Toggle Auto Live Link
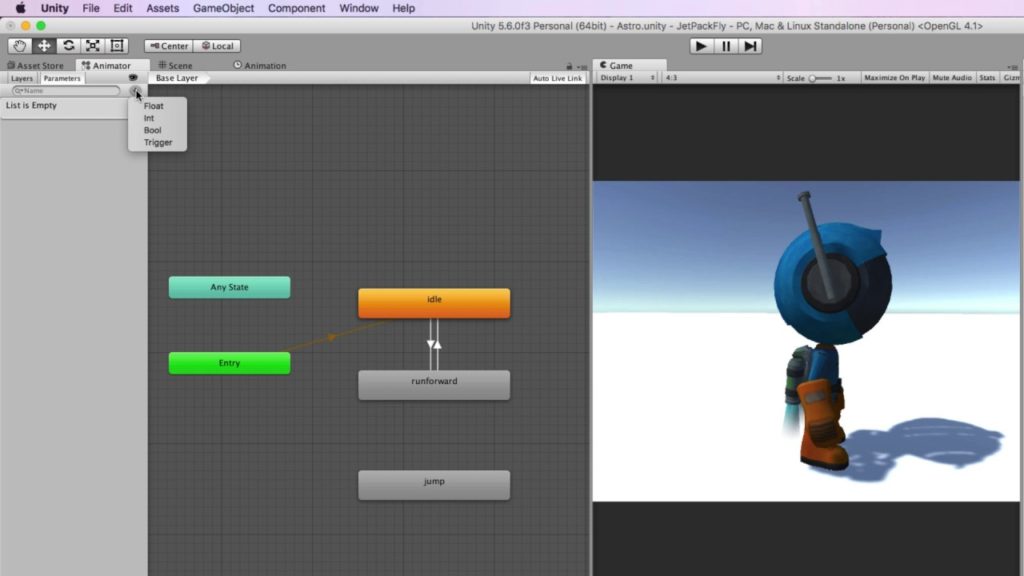The width and height of the screenshot is (1024, 576). point(557,78)
